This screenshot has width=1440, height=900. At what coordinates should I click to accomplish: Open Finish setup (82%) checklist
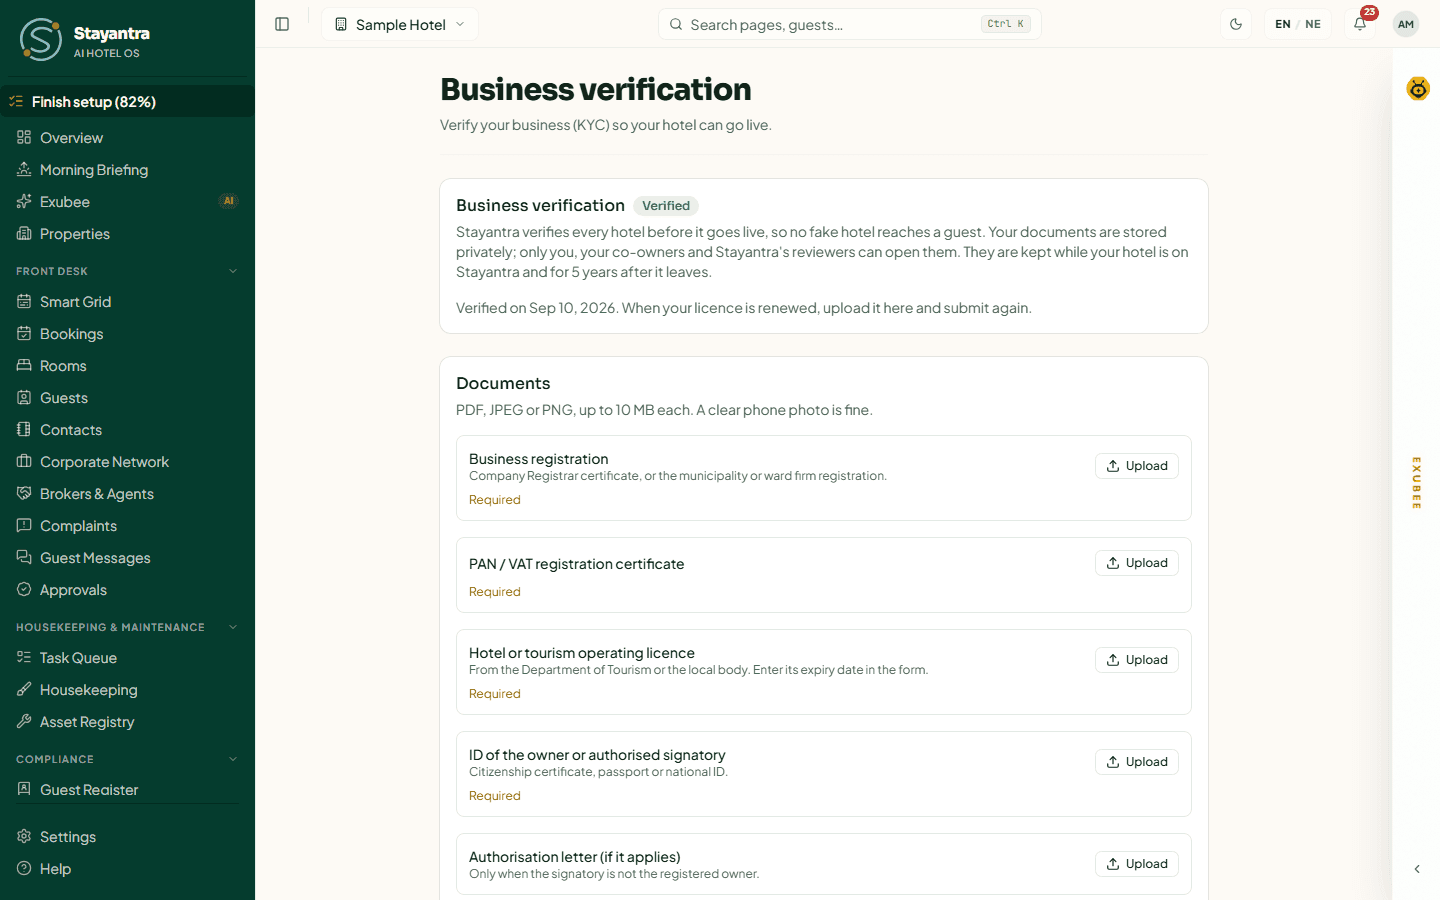click(x=127, y=101)
